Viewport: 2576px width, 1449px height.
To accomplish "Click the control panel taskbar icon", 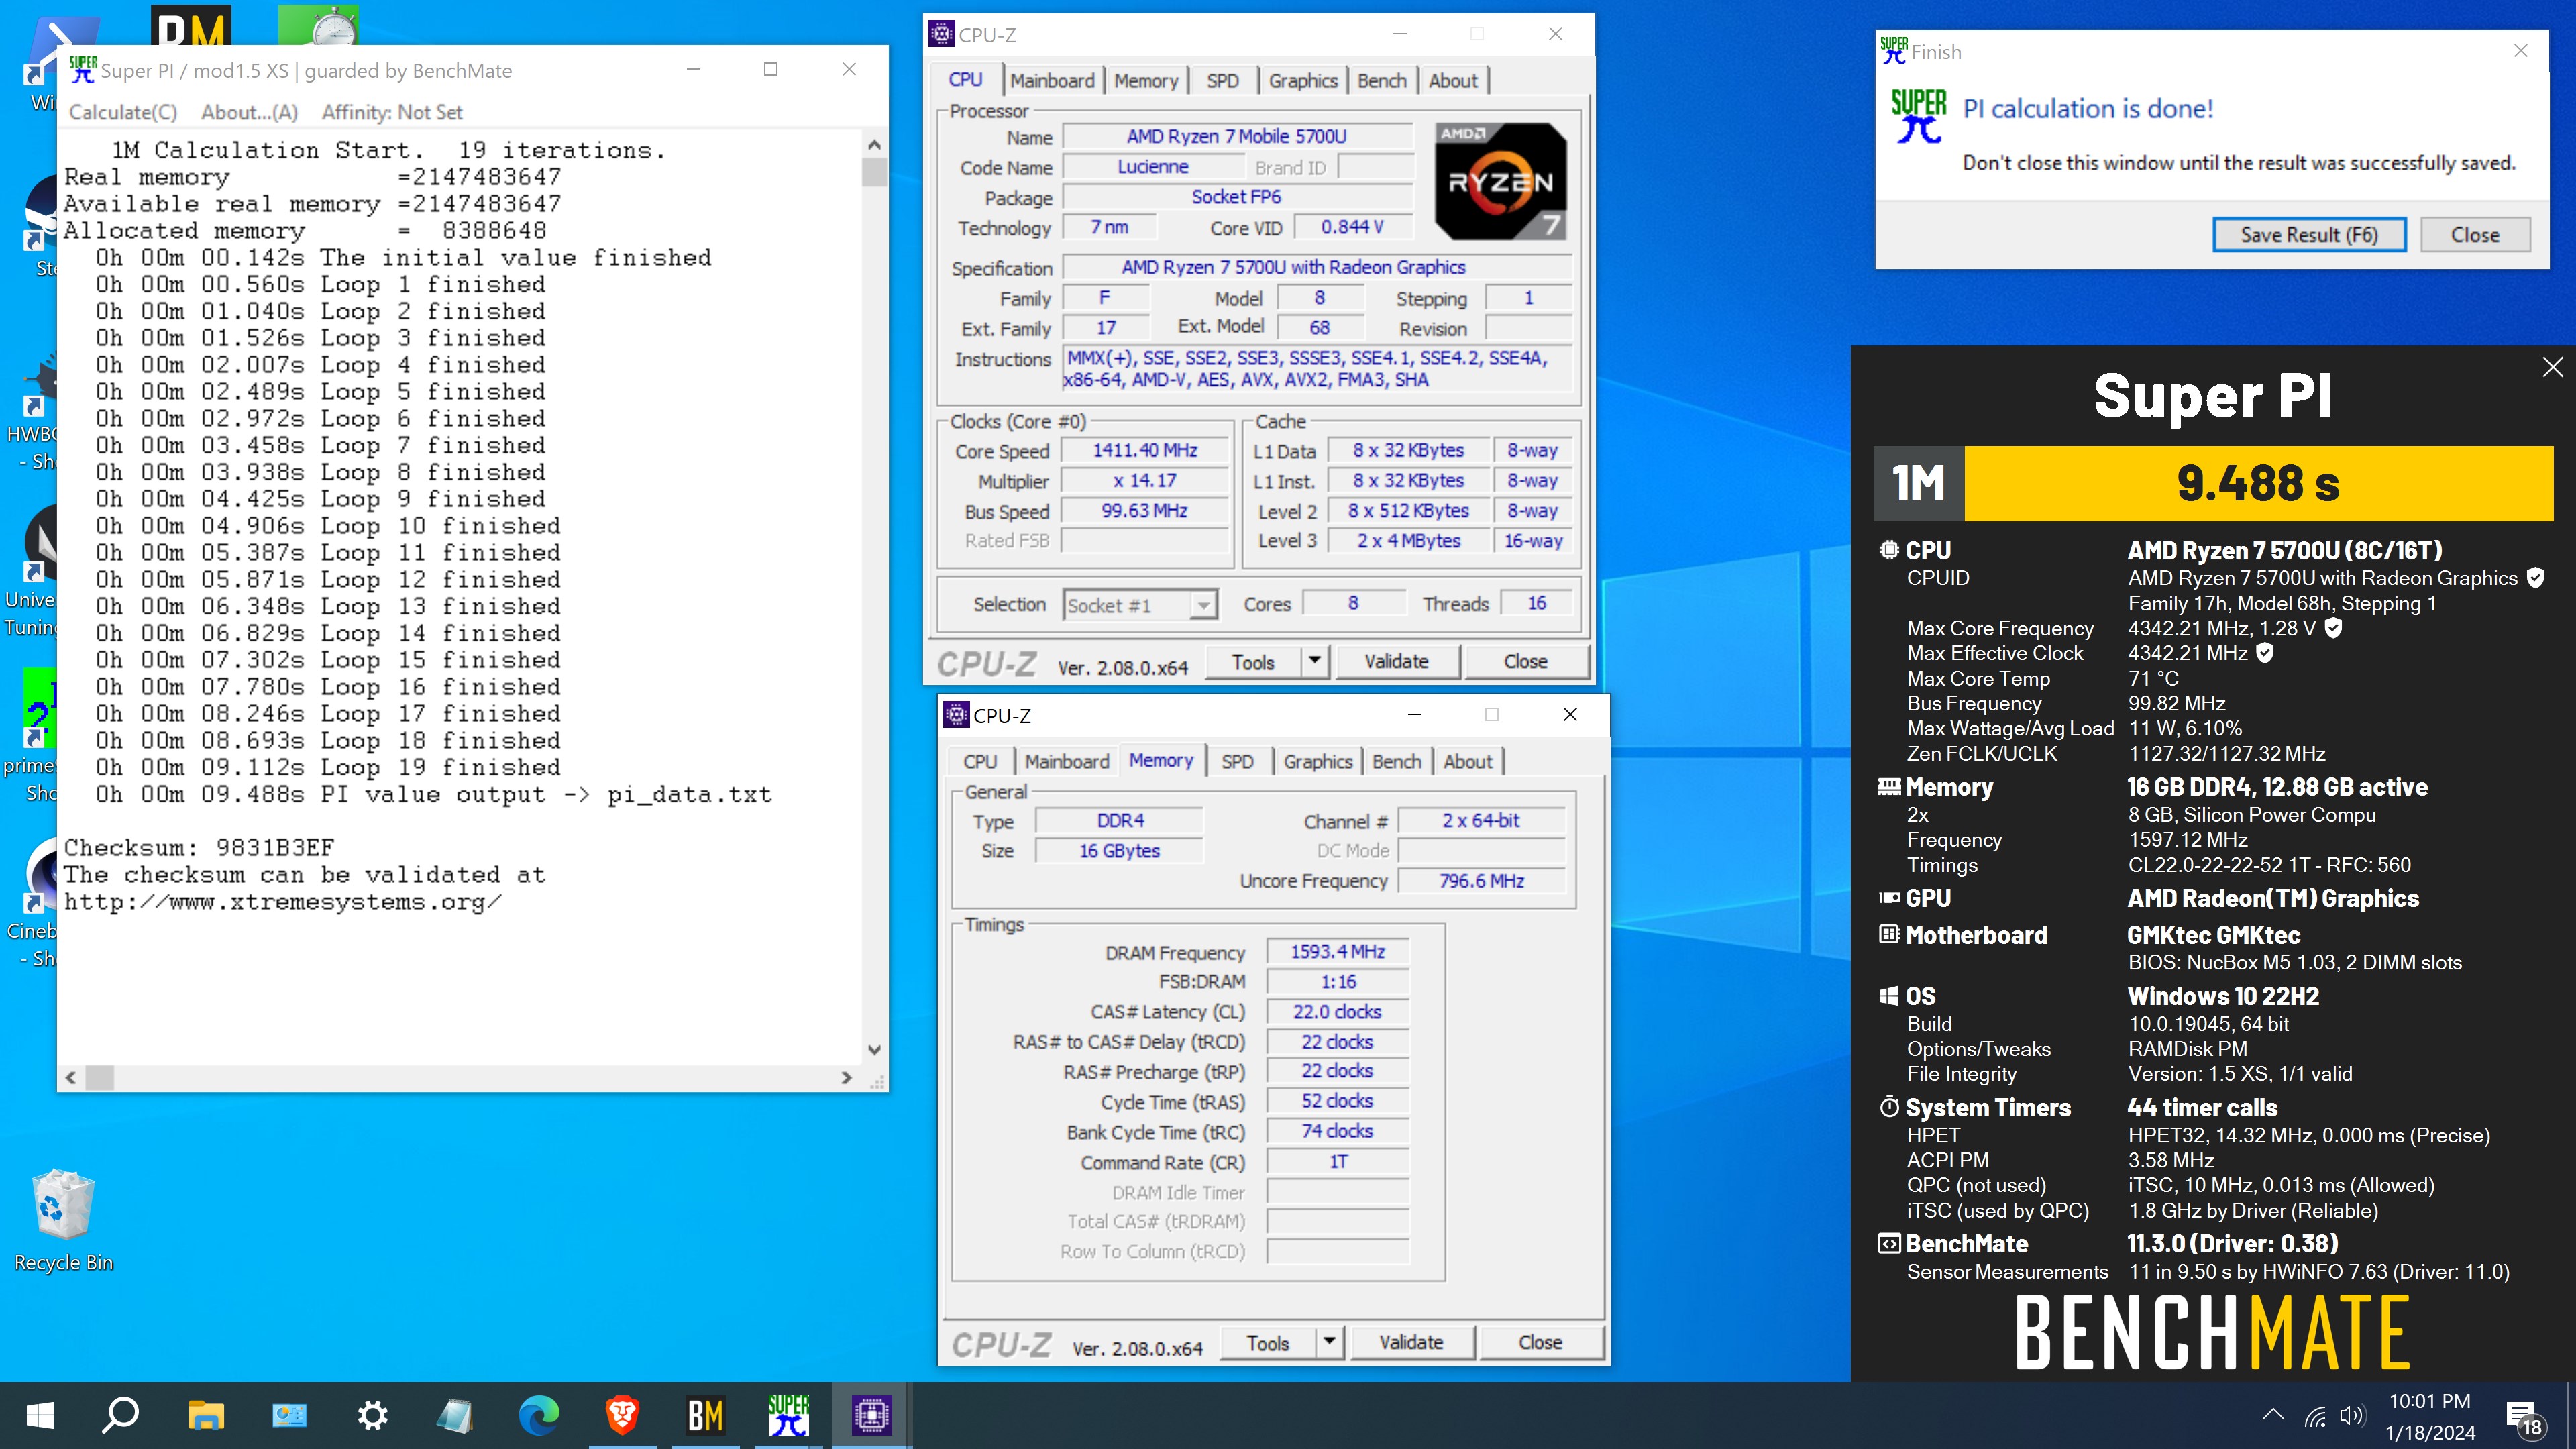I will [289, 1415].
